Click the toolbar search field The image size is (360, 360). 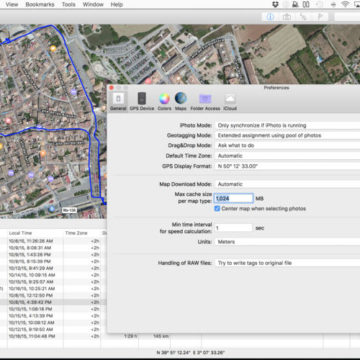(347, 17)
